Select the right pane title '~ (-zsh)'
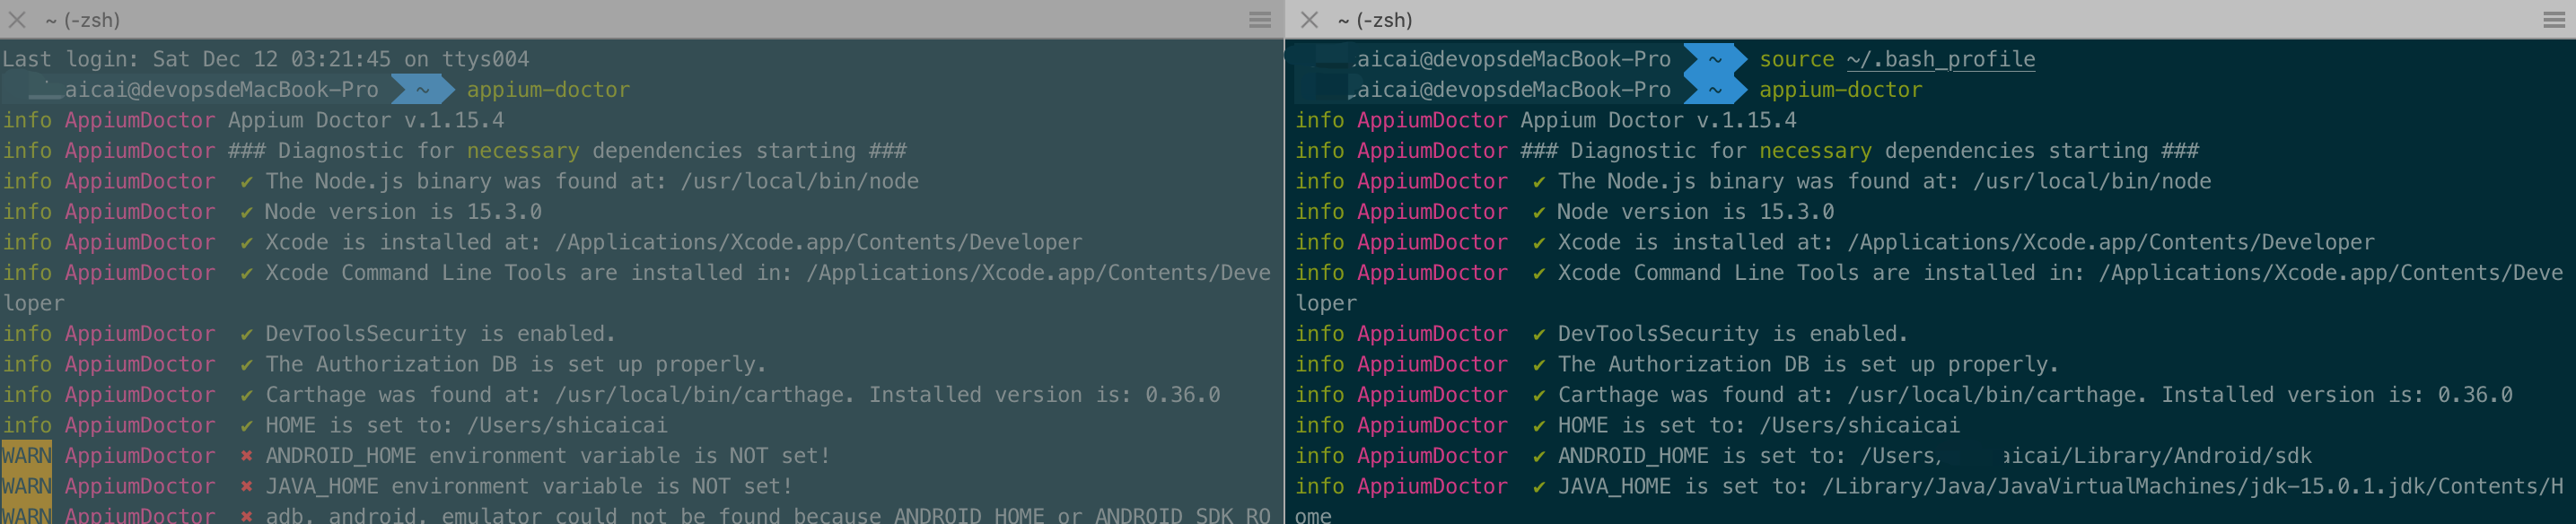 pos(1375,20)
